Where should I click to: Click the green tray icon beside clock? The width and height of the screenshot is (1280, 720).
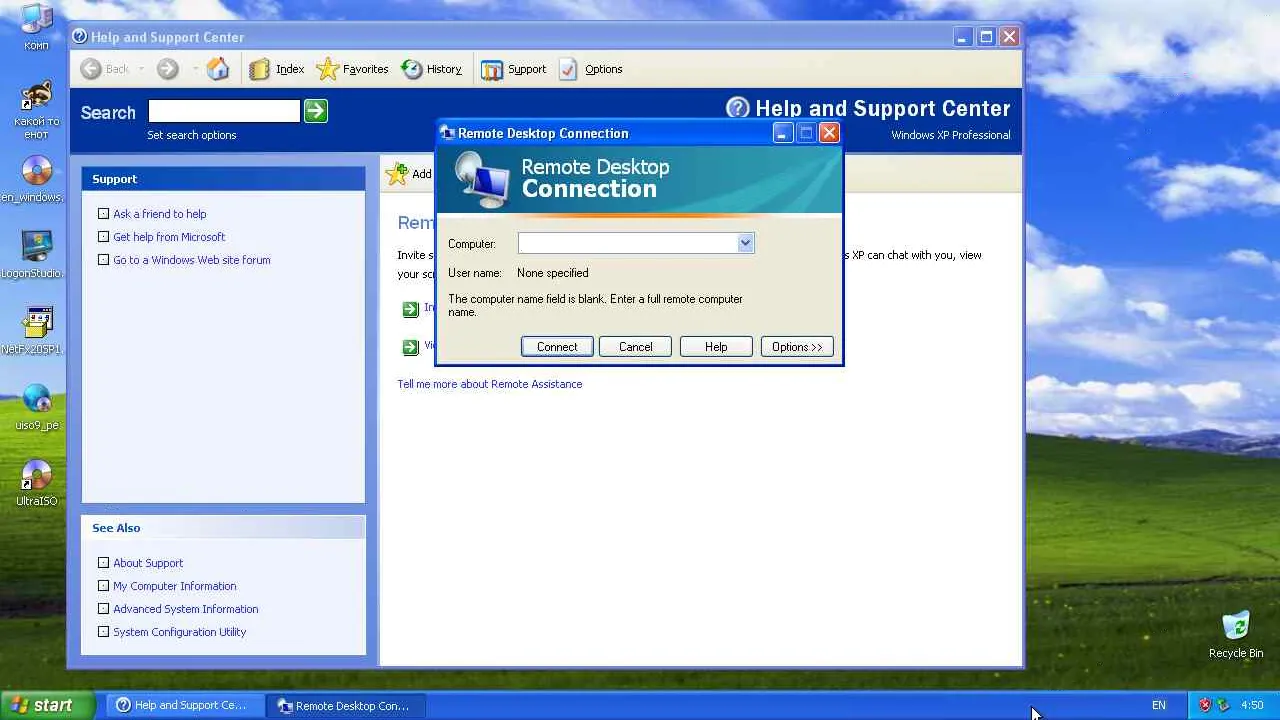click(x=1223, y=705)
